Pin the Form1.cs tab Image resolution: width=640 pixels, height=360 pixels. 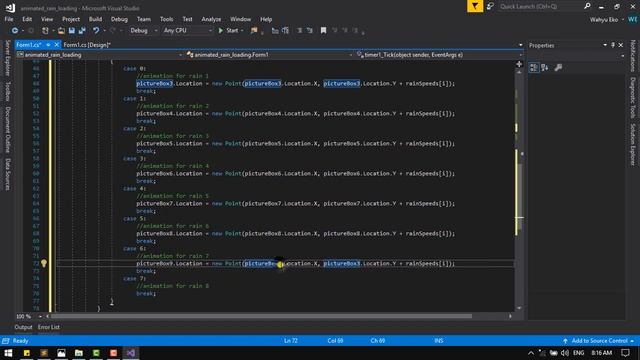[x=48, y=45]
